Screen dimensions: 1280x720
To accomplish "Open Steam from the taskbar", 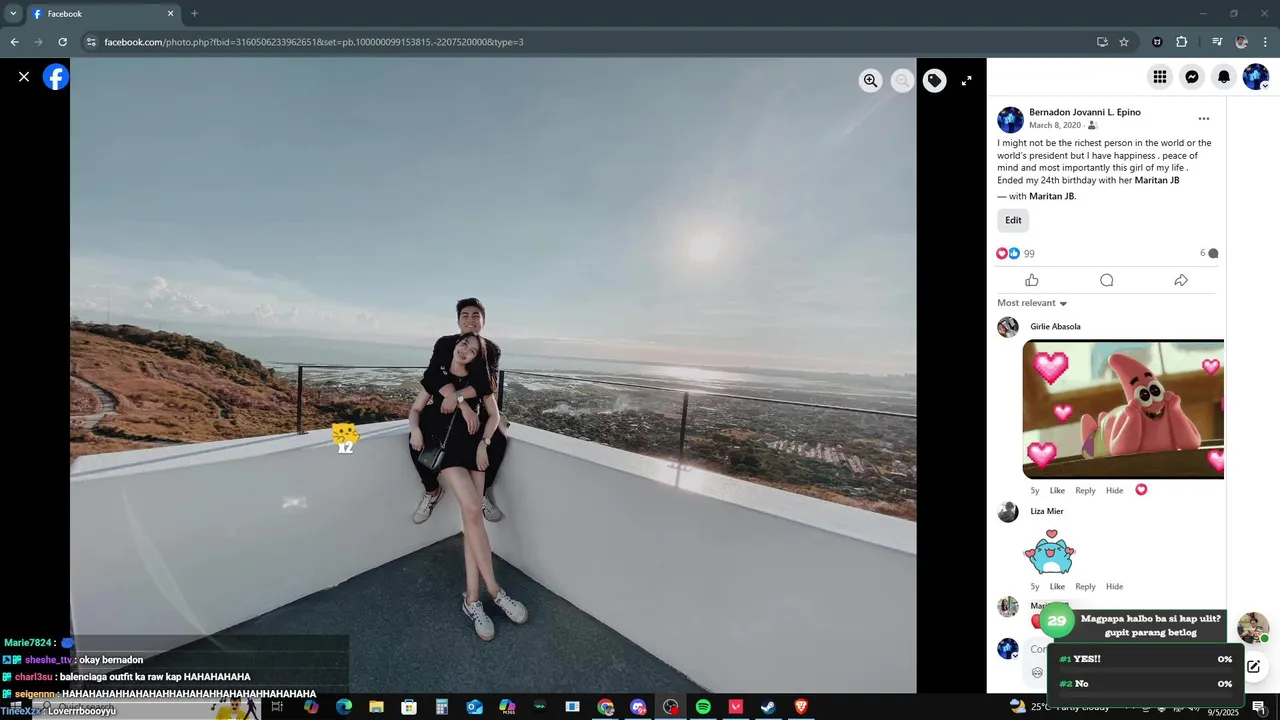I will coord(768,707).
